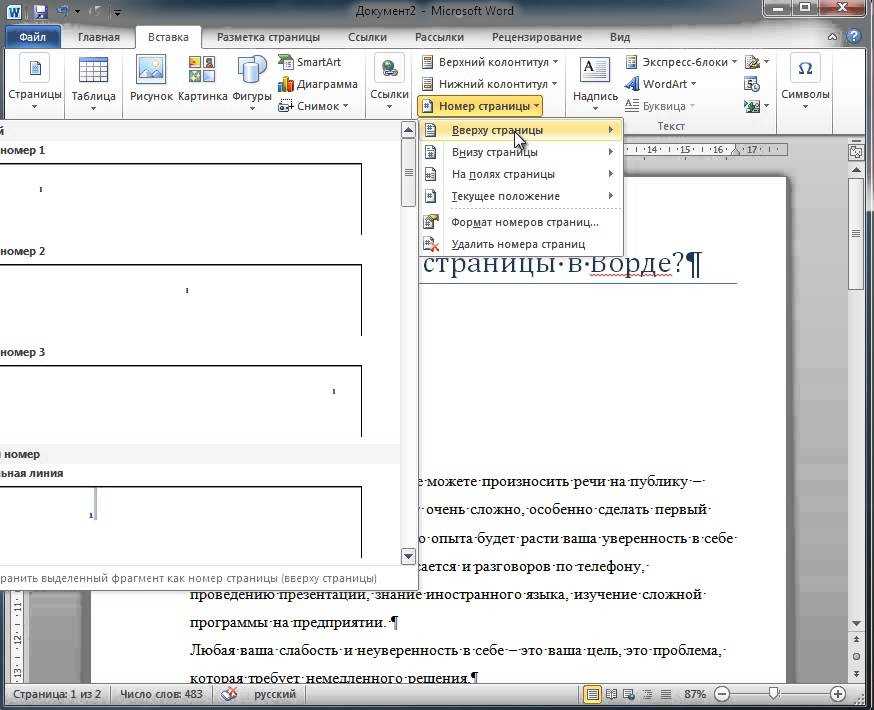Image resolution: width=874 pixels, height=710 pixels.
Task: Switch to the Разметка страницы tab
Action: (268, 37)
